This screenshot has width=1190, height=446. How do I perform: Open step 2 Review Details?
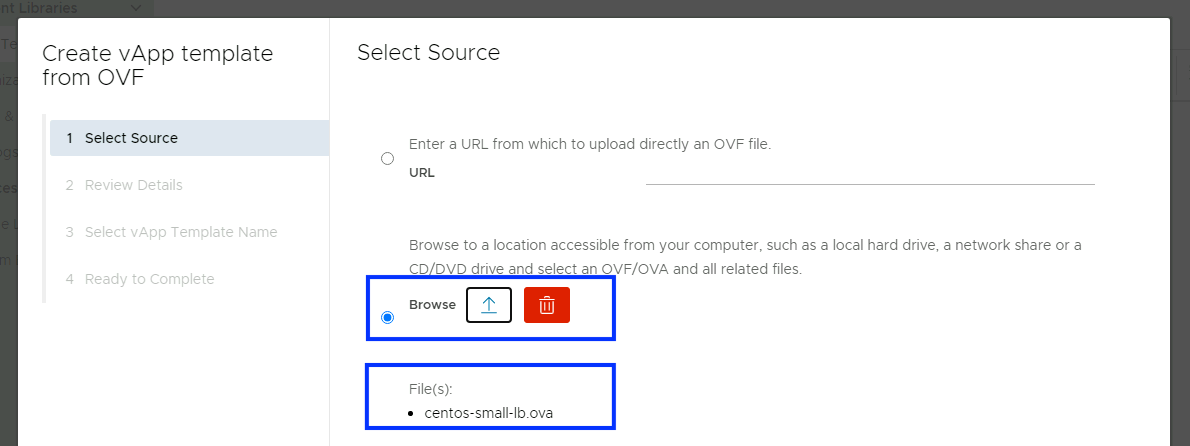pos(133,185)
